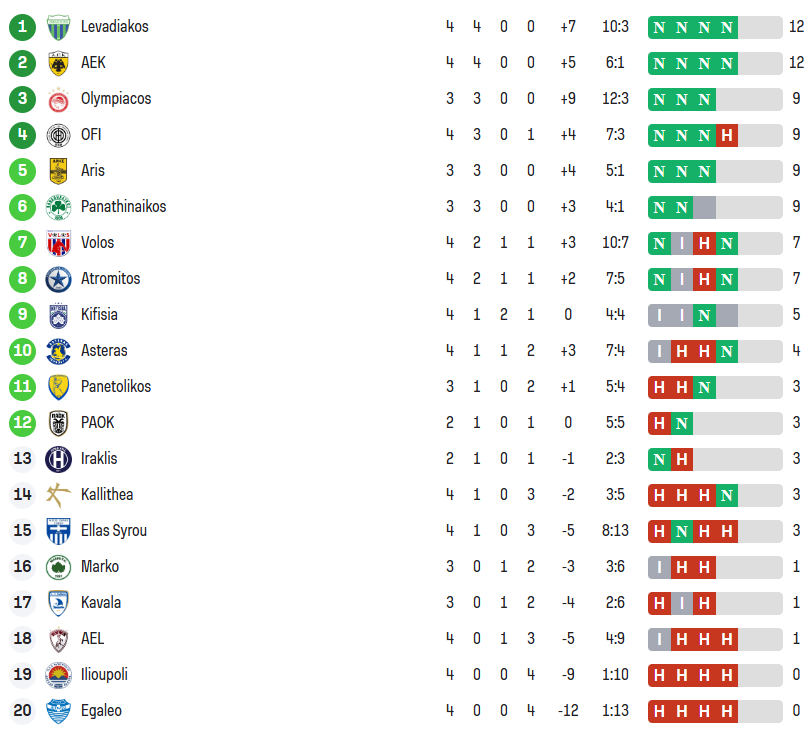809x737 pixels.
Task: Click the AEK team logo
Action: (59, 63)
